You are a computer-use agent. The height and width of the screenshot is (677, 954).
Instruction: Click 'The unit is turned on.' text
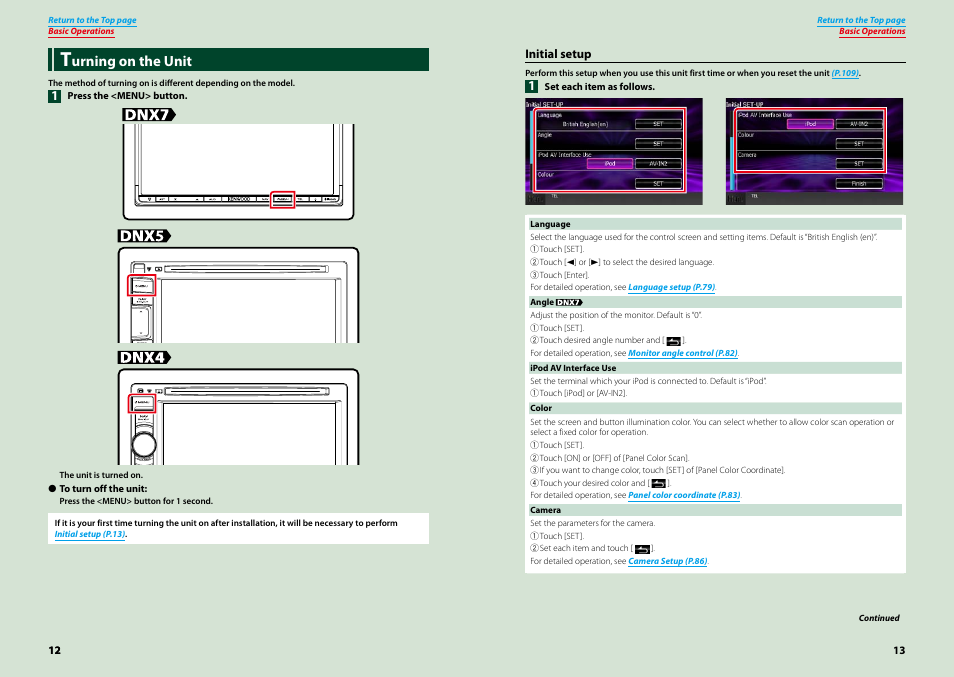pyautogui.click(x=101, y=475)
